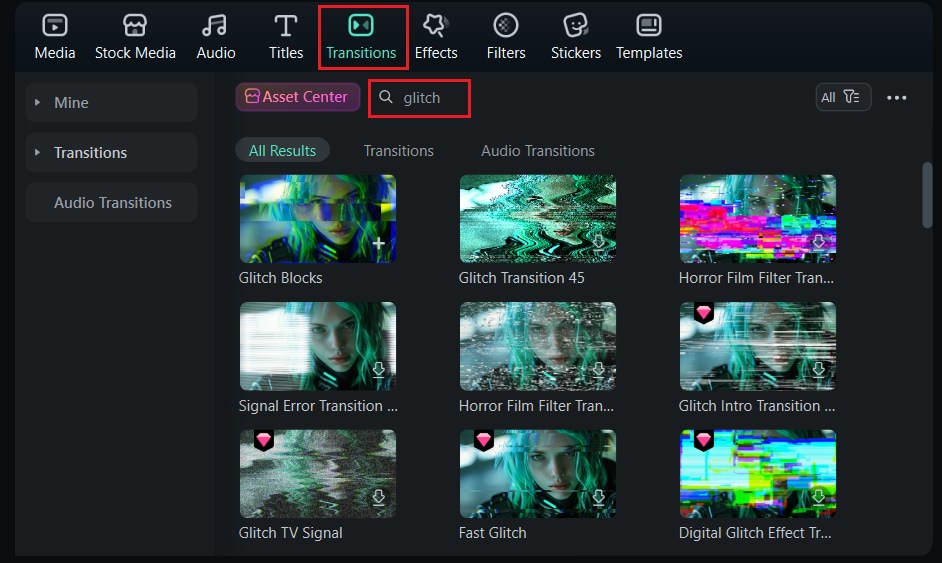Click the Glitch Transition 45 label text
The height and width of the screenshot is (563, 942).
[521, 278]
